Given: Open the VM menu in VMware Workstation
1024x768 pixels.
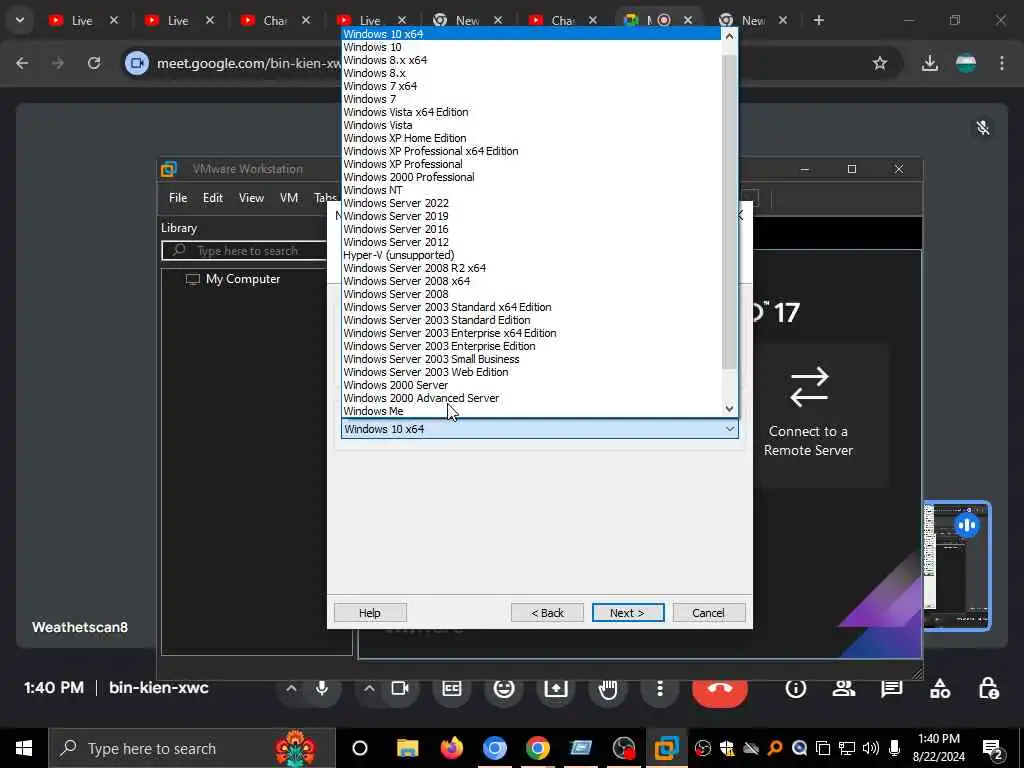Looking at the screenshot, I should (289, 198).
